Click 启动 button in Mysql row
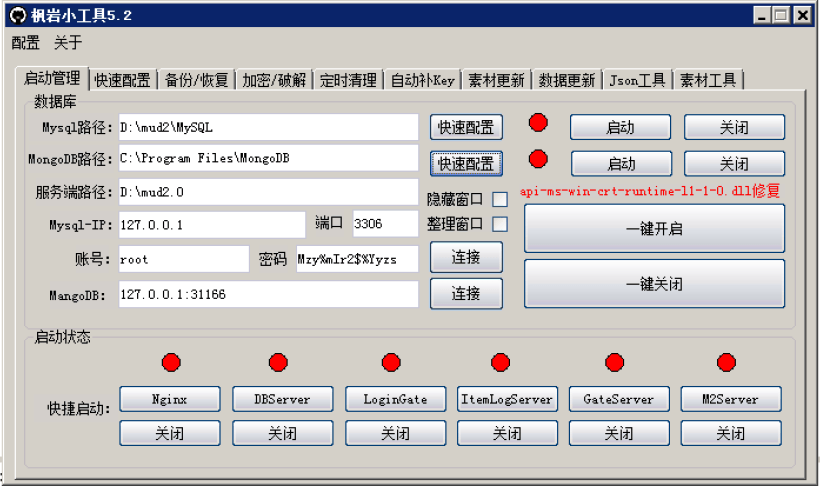This screenshot has height=486, width=820. [x=620, y=127]
